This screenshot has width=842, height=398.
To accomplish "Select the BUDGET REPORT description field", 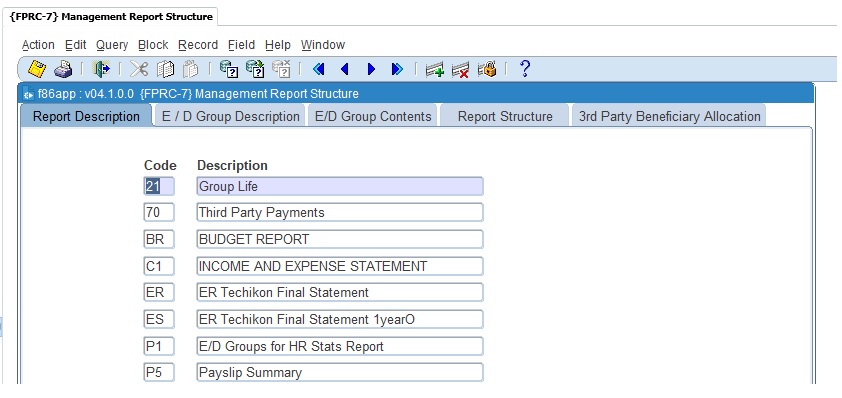I will click(340, 239).
